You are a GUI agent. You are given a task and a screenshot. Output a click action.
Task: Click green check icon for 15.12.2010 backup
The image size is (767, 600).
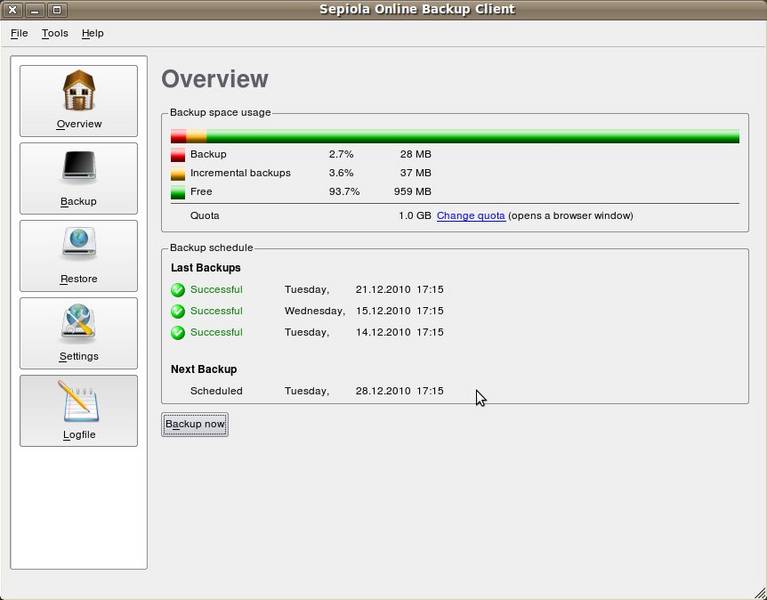click(178, 311)
